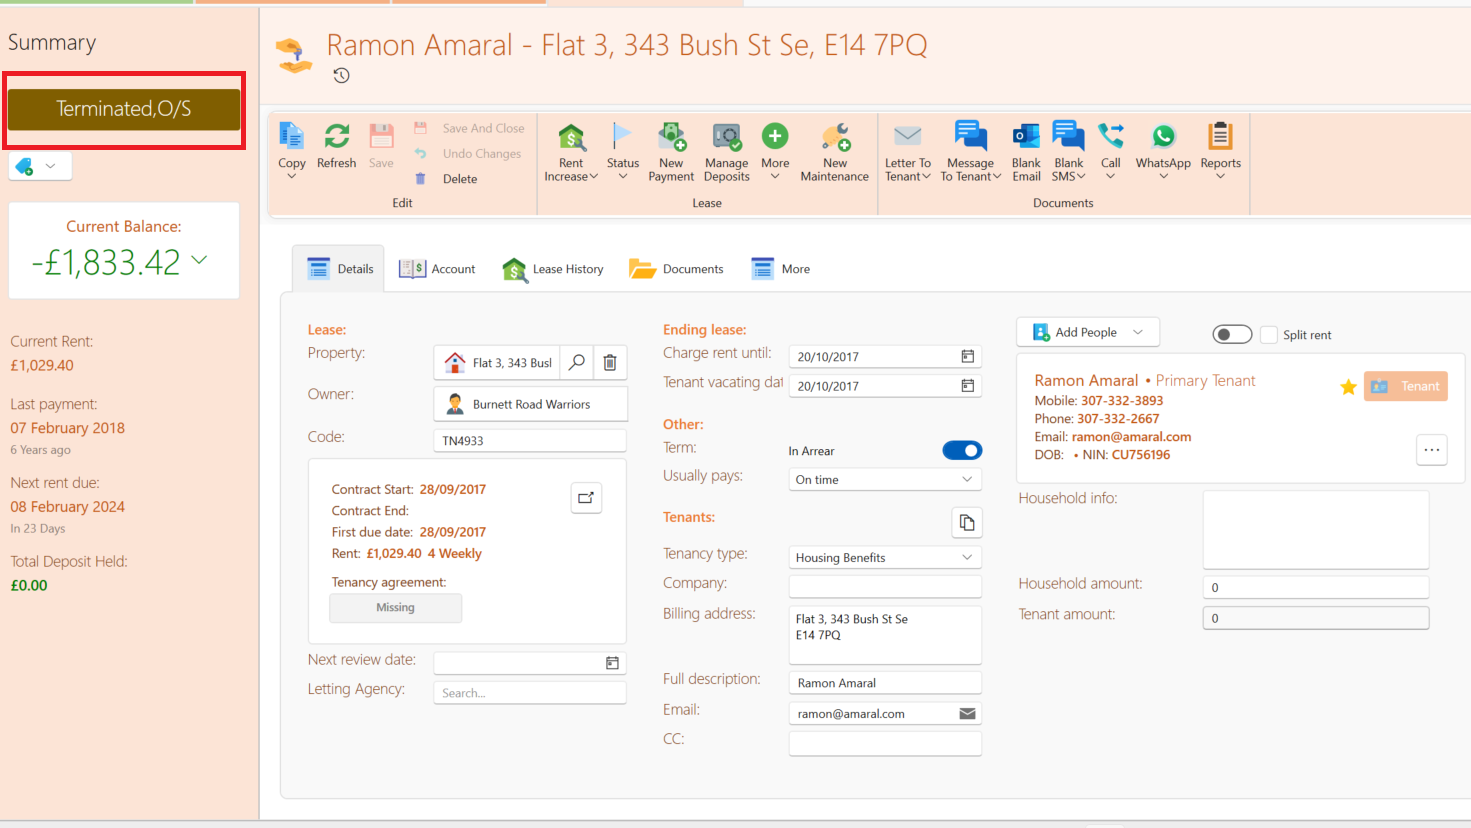Click the Terminated,O/S status button
The width and height of the screenshot is (1471, 828).
click(x=124, y=109)
